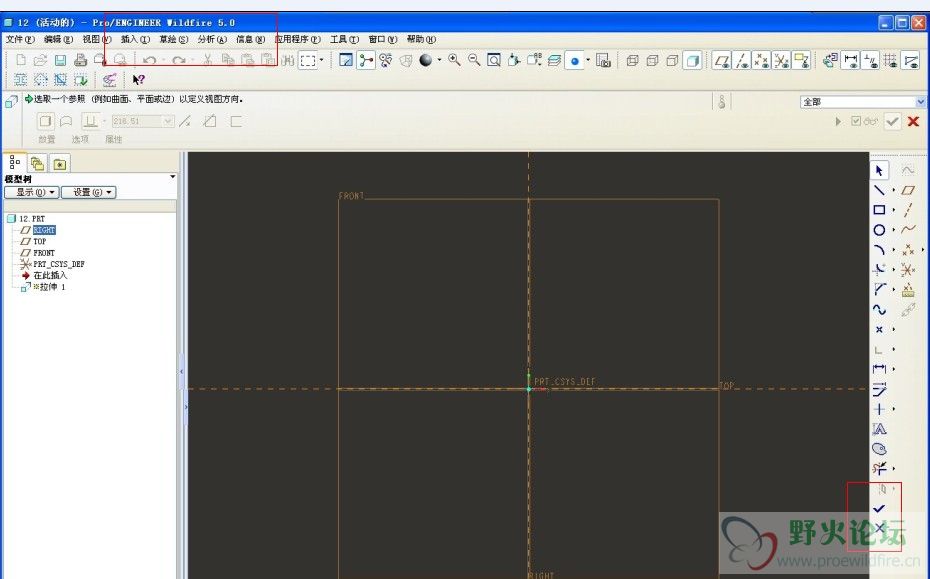Select 拉伸 1 feature in model tree
This screenshot has width=930, height=579.
tap(49, 287)
